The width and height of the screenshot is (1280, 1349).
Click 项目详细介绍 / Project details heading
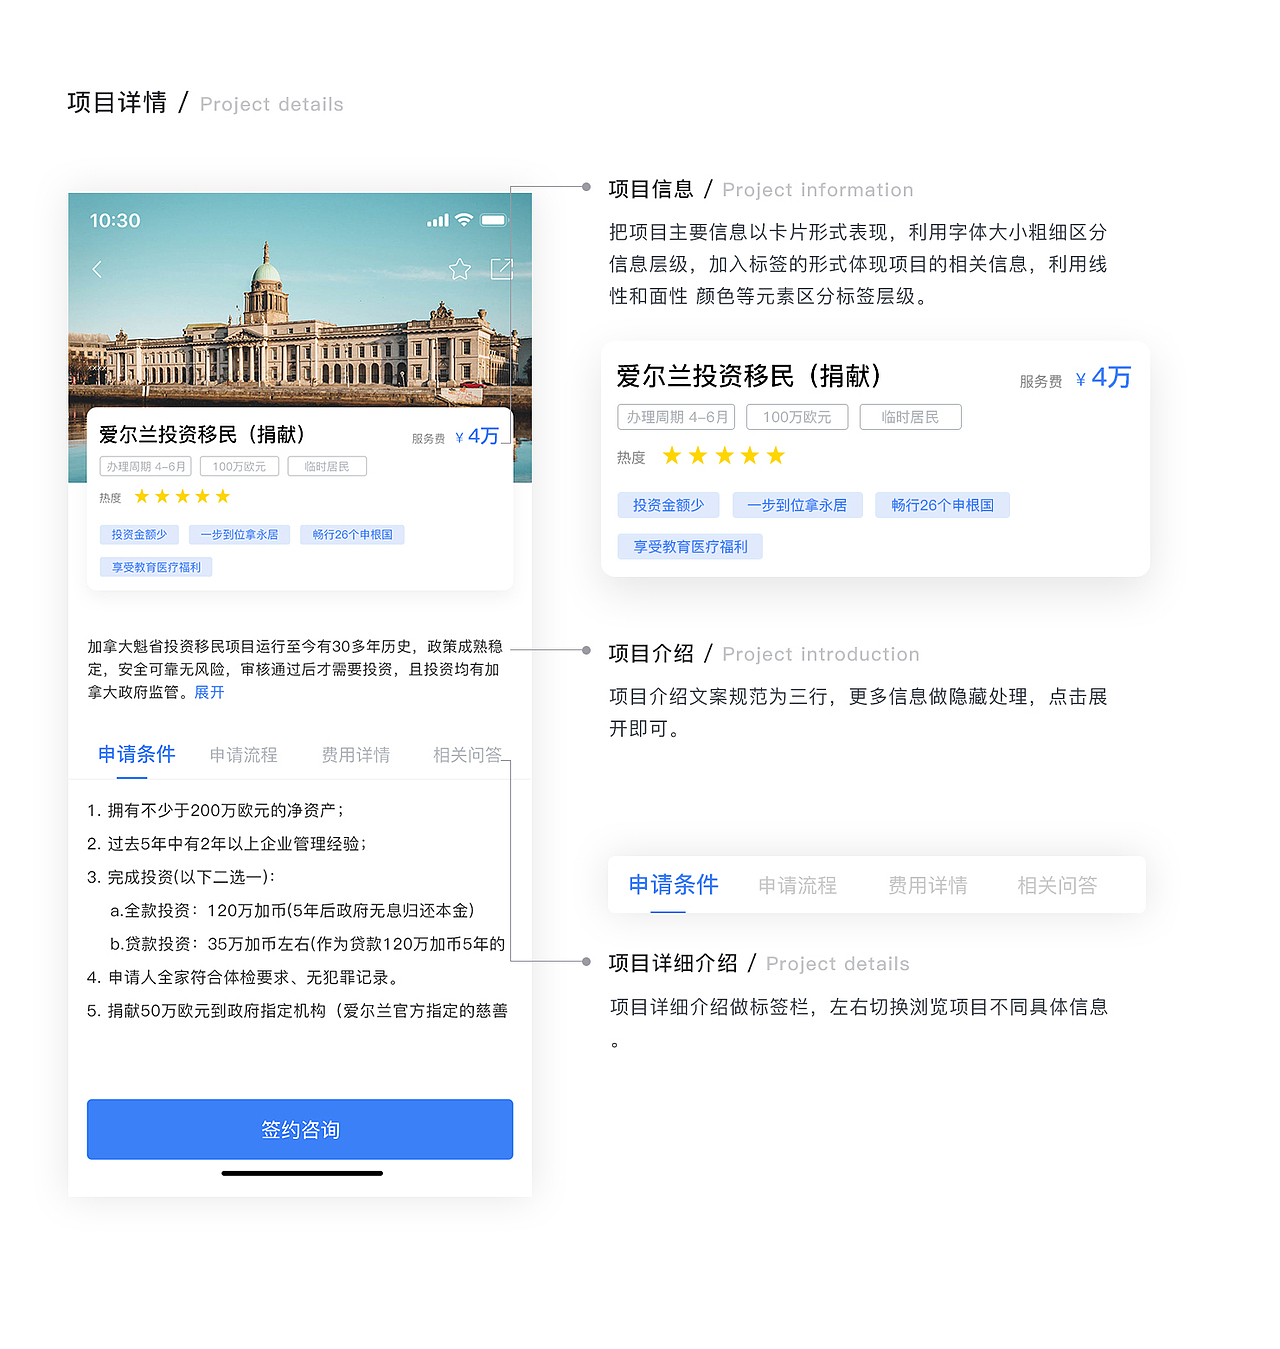(x=759, y=964)
